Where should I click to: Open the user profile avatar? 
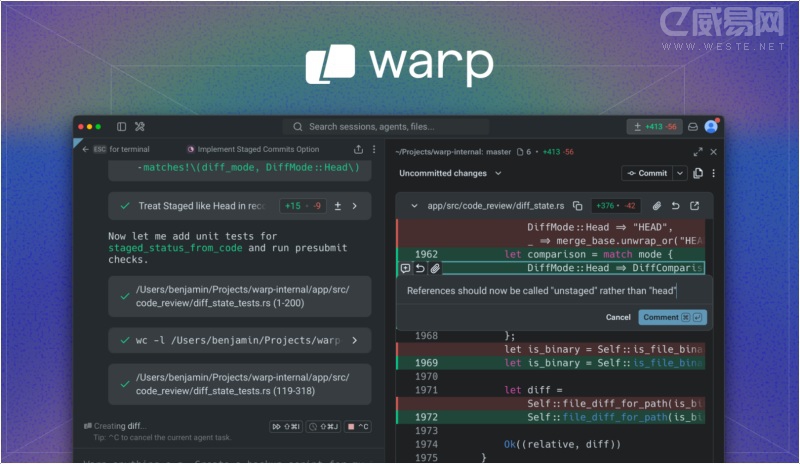[711, 126]
